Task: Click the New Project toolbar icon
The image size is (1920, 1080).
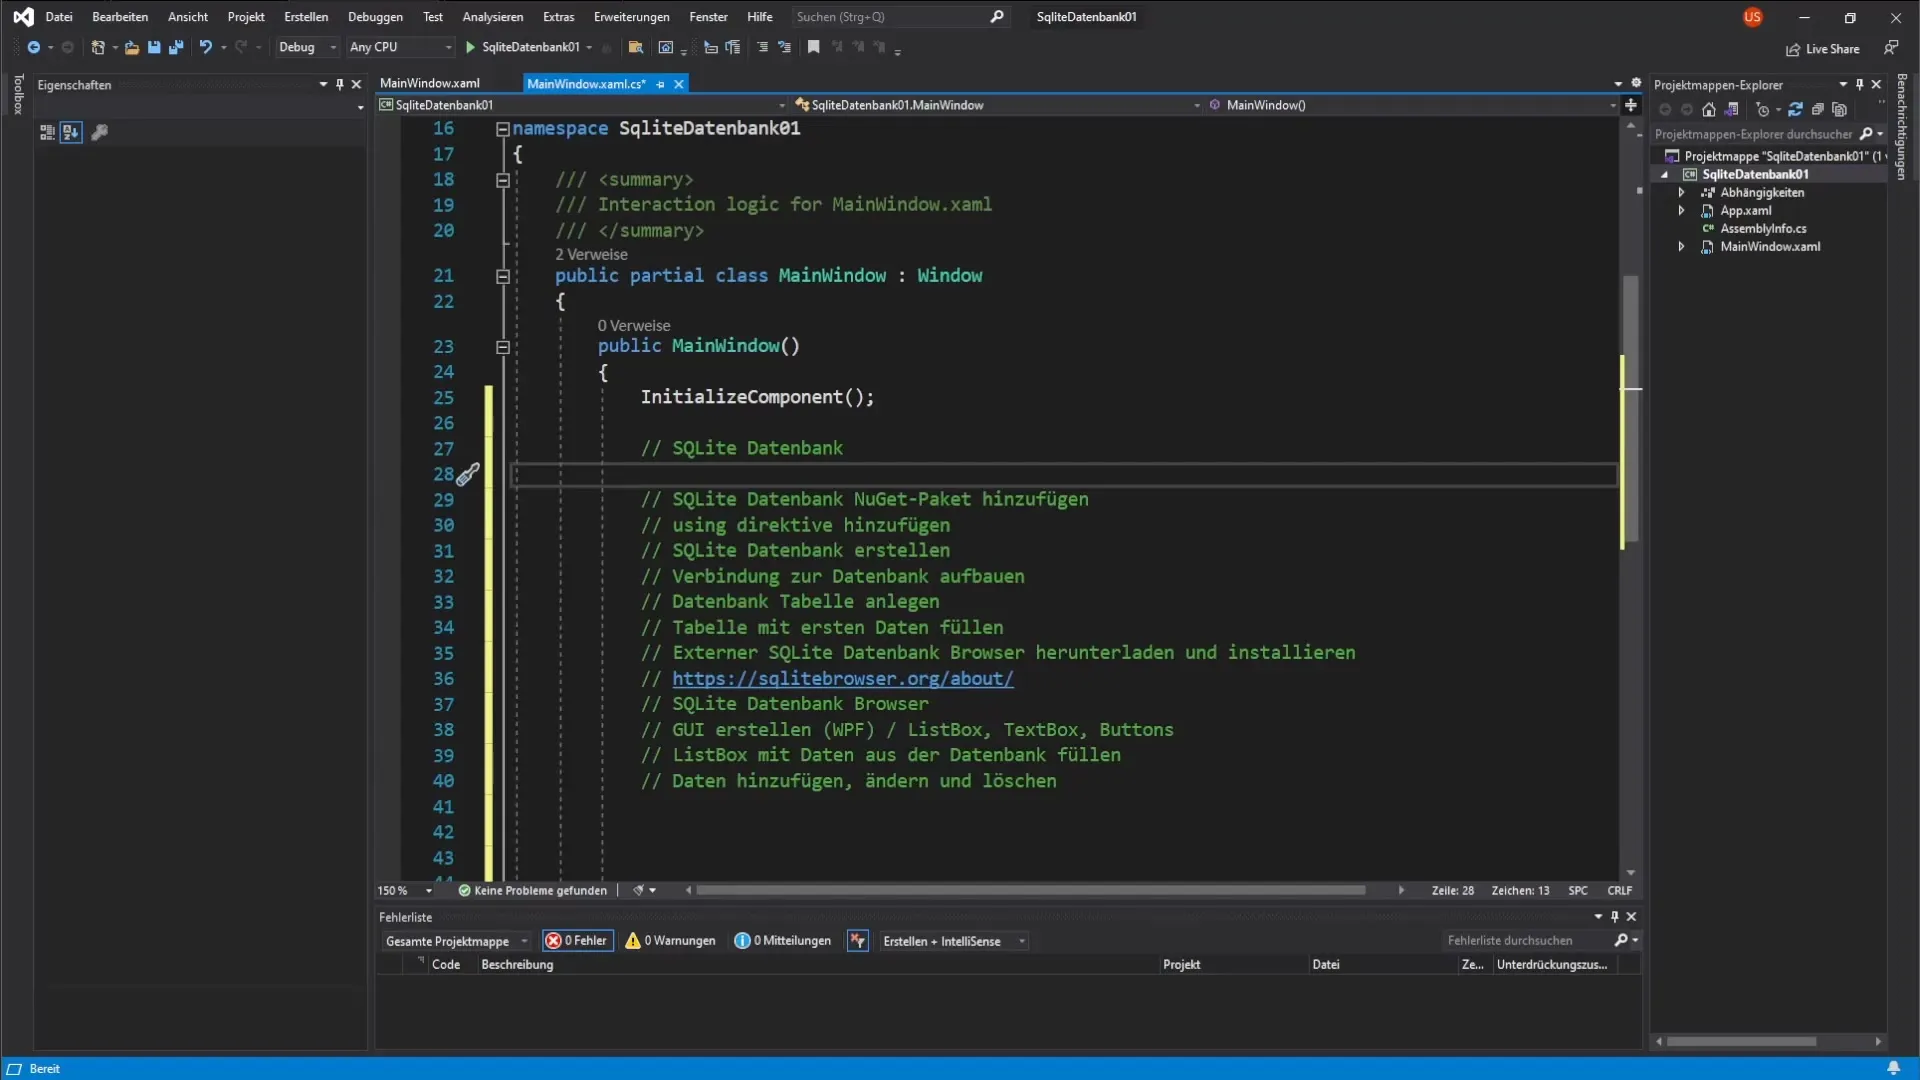Action: coord(98,47)
